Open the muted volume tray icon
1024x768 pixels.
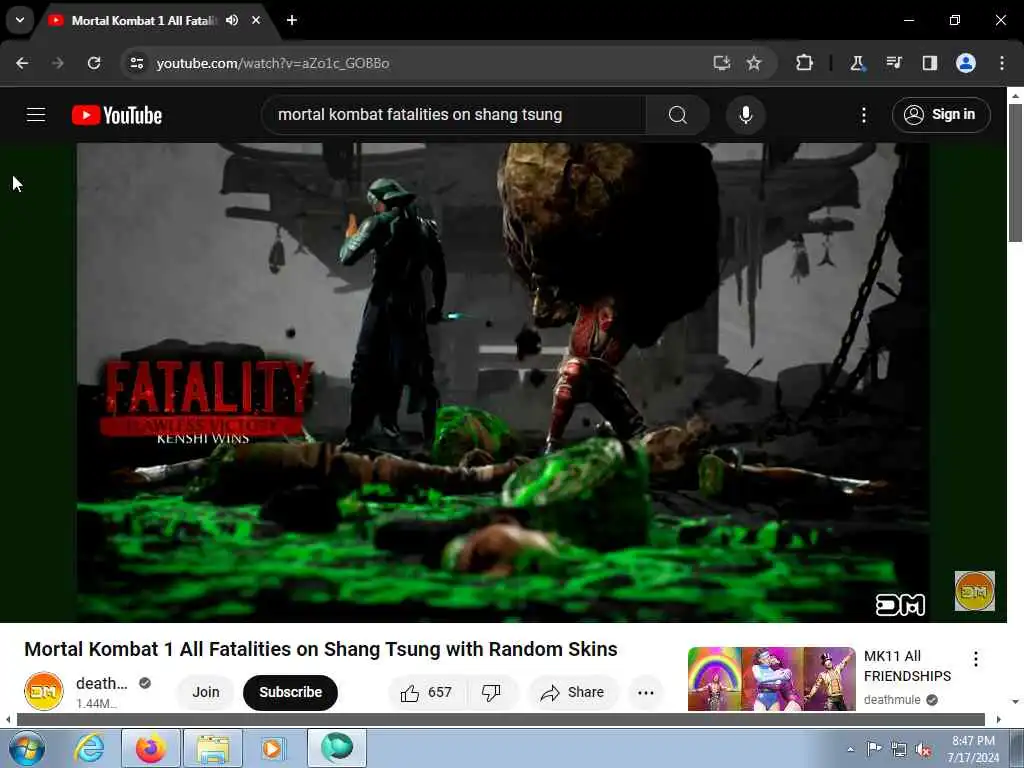tap(923, 750)
